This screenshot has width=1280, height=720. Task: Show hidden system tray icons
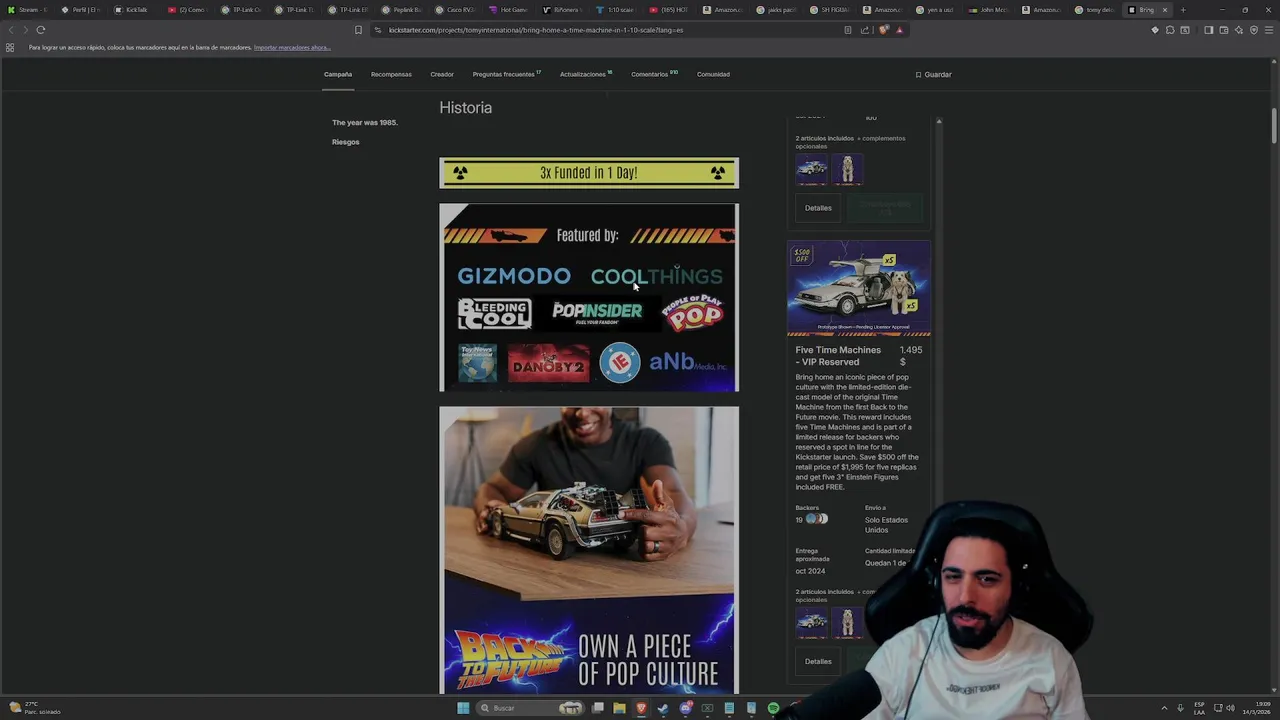(x=1165, y=708)
